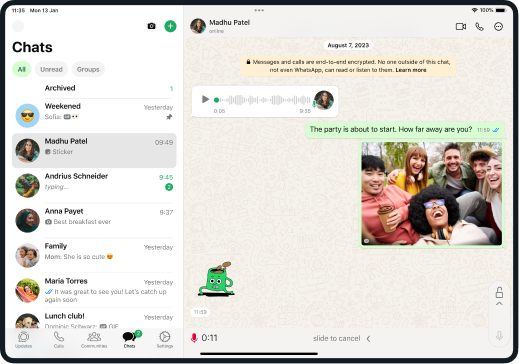Image resolution: width=519 pixels, height=364 pixels.
Task: Start a new chat with green plus
Action: [170, 26]
